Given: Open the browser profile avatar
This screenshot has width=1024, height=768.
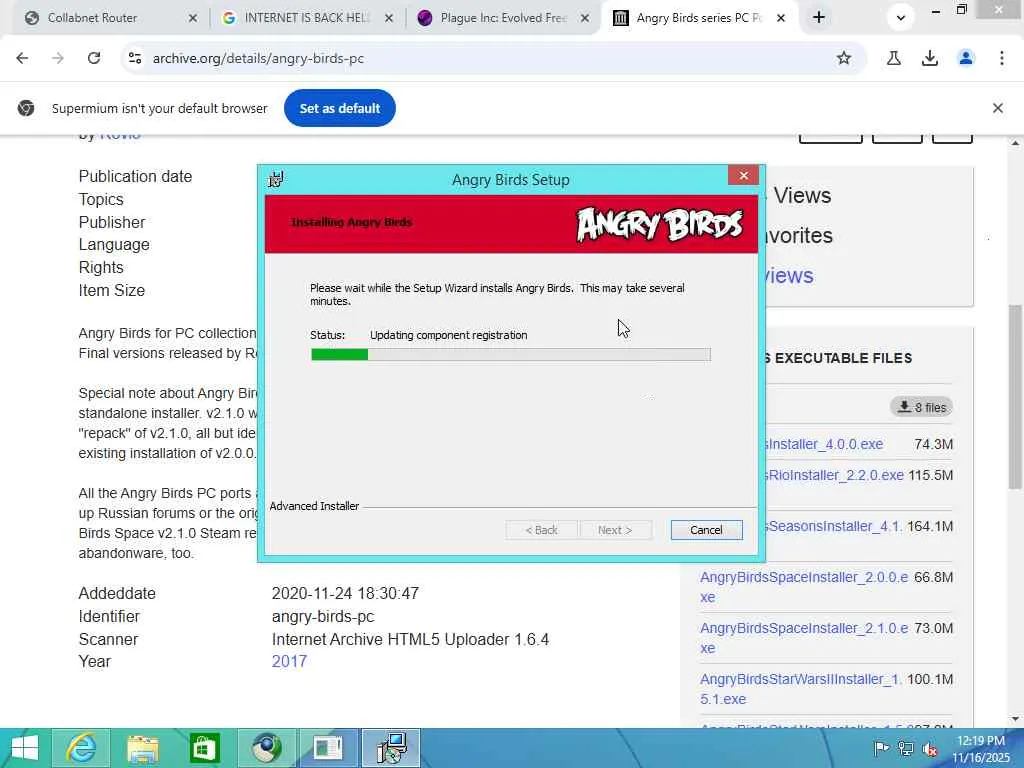Looking at the screenshot, I should tap(966, 58).
